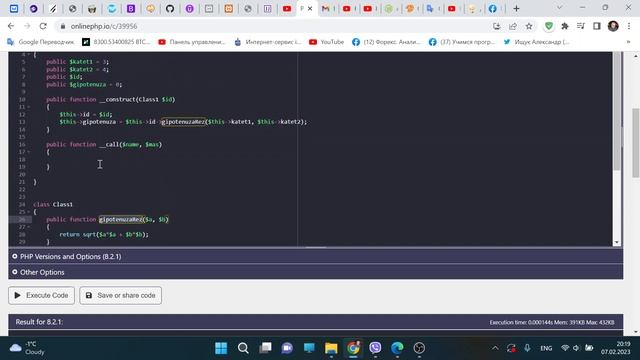Screen dimensions: 640x360
Task: Open the clock showing 20:19
Action: coord(615,348)
